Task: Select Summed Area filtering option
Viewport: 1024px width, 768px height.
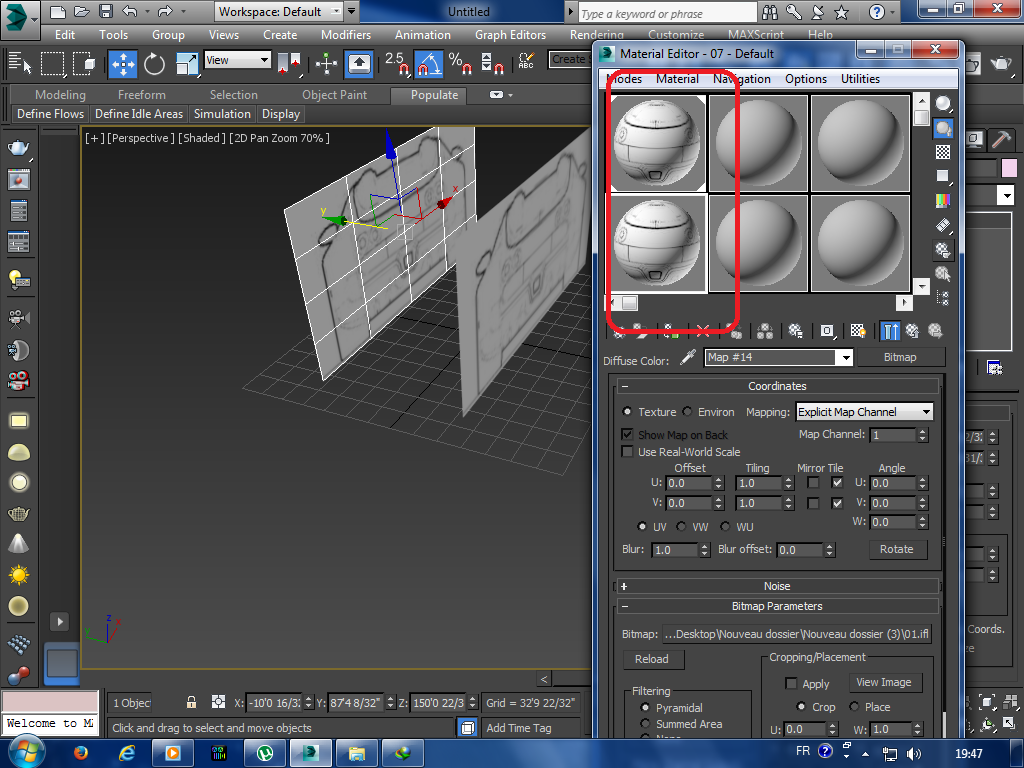Action: (x=645, y=724)
